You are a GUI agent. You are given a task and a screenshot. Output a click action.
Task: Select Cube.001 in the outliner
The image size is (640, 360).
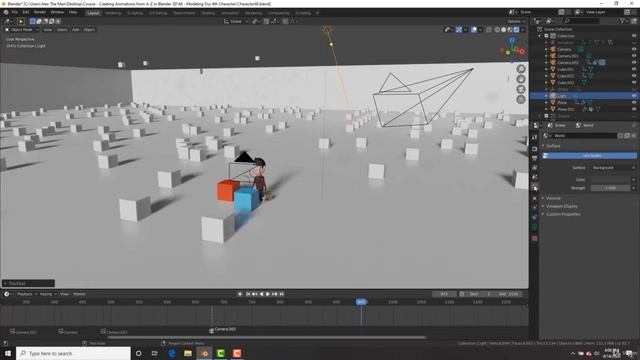[x=565, y=69]
